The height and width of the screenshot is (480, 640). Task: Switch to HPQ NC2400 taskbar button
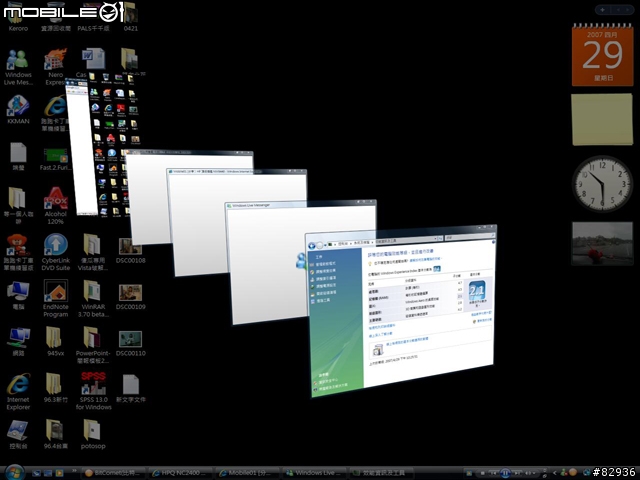[x=180, y=473]
